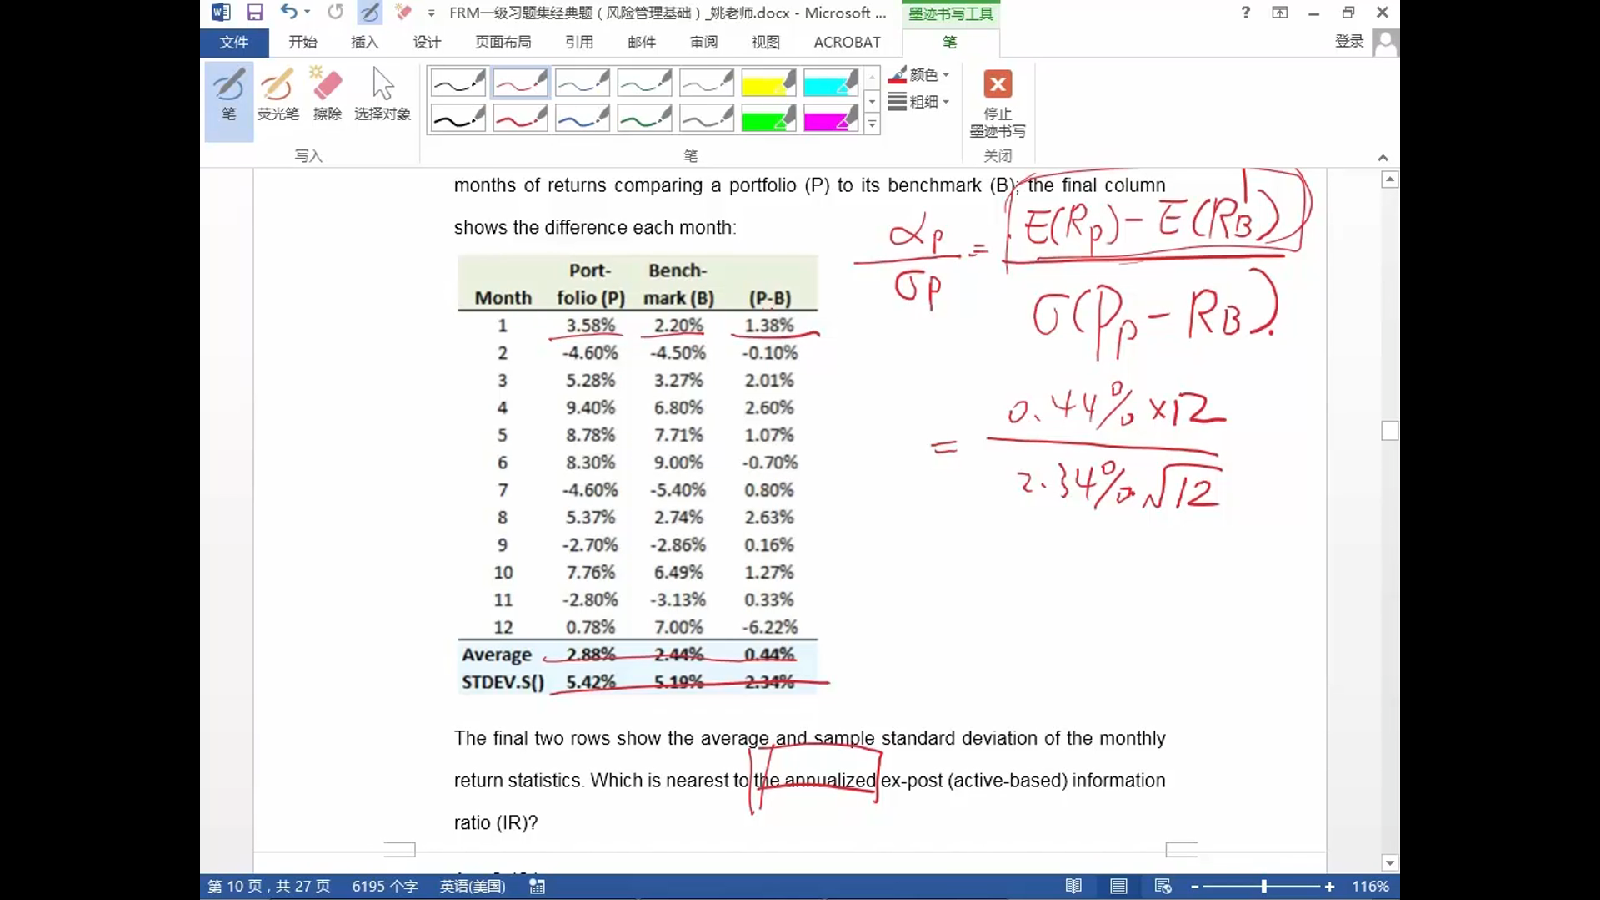Open the 邮件 Mailings tab
This screenshot has width=1600, height=900.
641,42
